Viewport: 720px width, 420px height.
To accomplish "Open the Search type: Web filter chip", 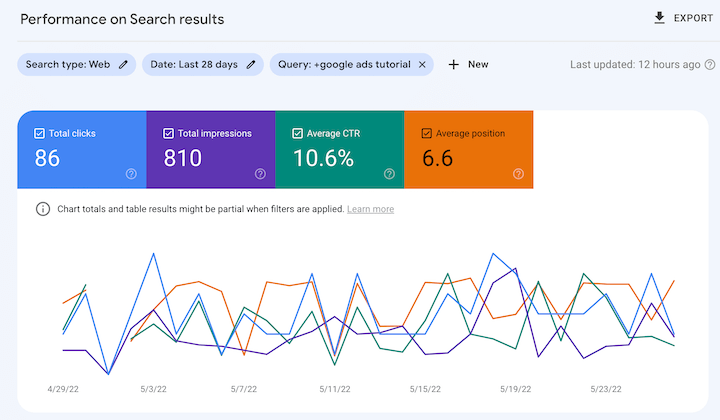I will pos(68,64).
